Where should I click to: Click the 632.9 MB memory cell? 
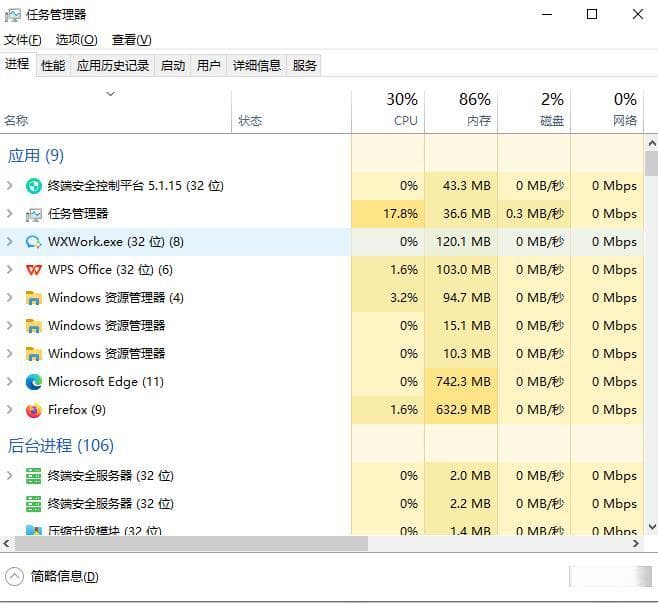tap(461, 410)
